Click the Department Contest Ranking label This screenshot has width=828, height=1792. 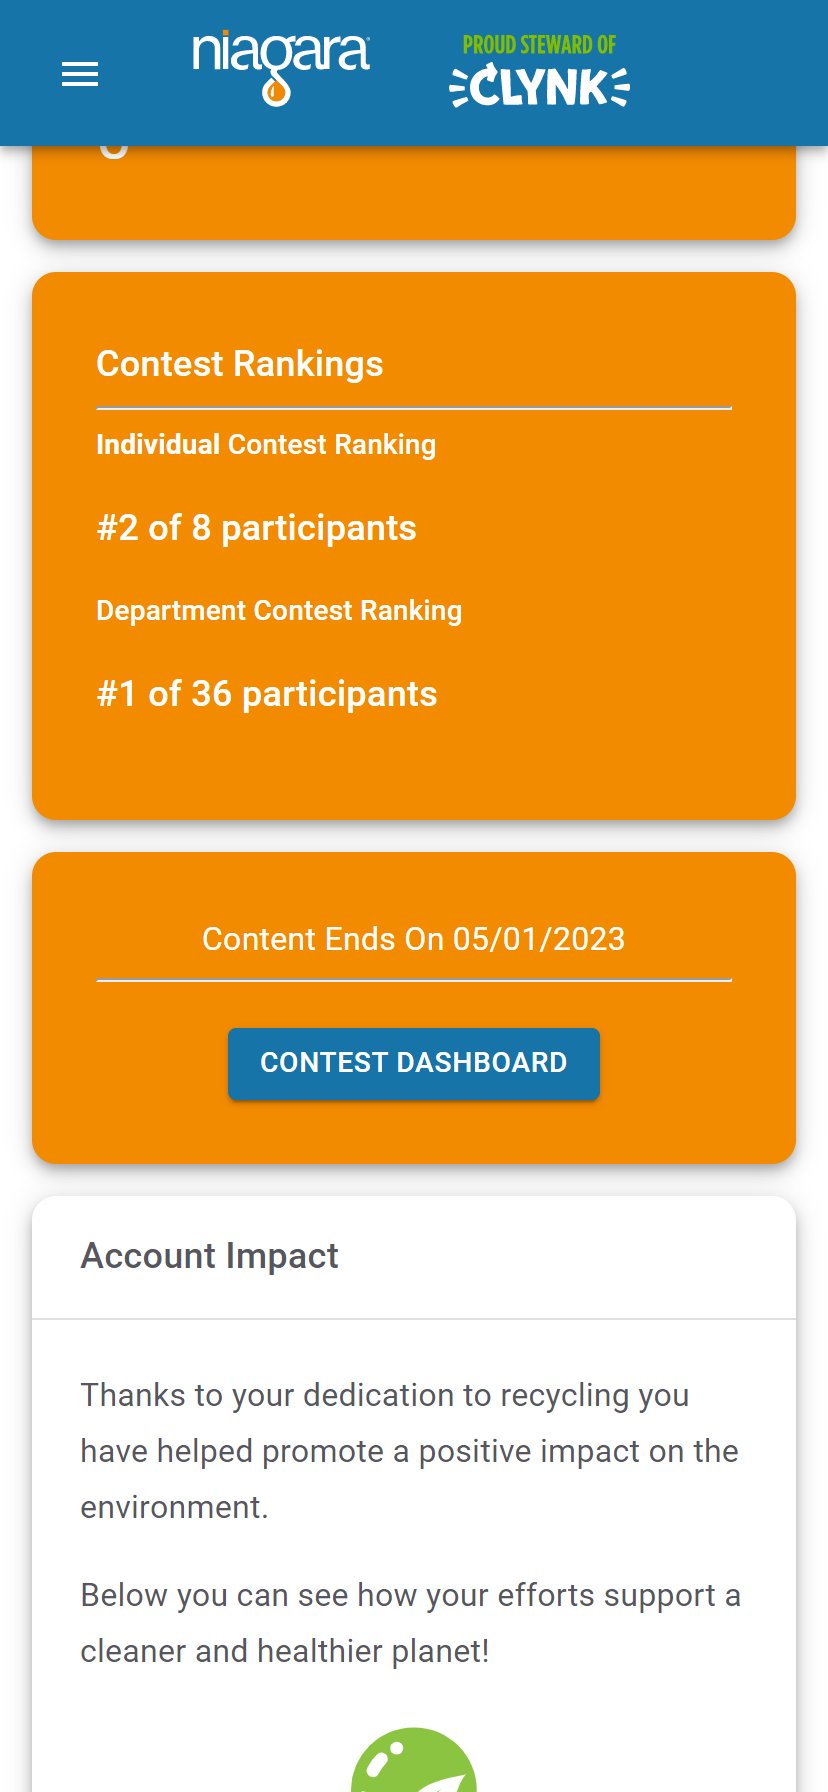coord(279,611)
